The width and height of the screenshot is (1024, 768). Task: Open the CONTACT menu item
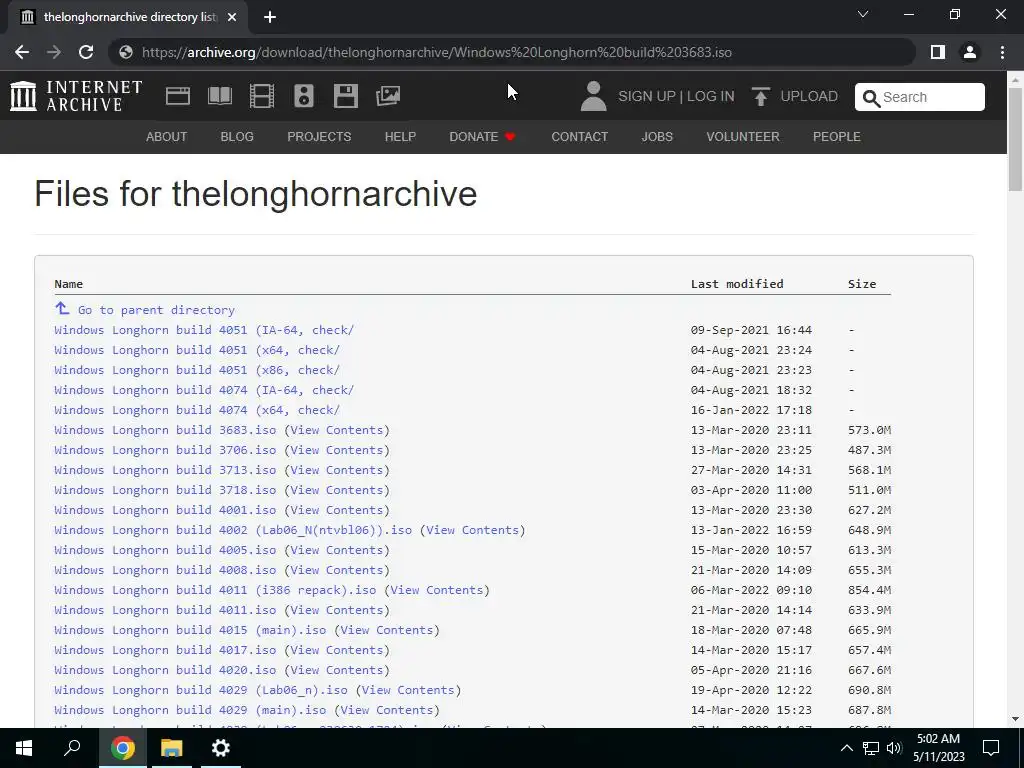pyautogui.click(x=579, y=136)
